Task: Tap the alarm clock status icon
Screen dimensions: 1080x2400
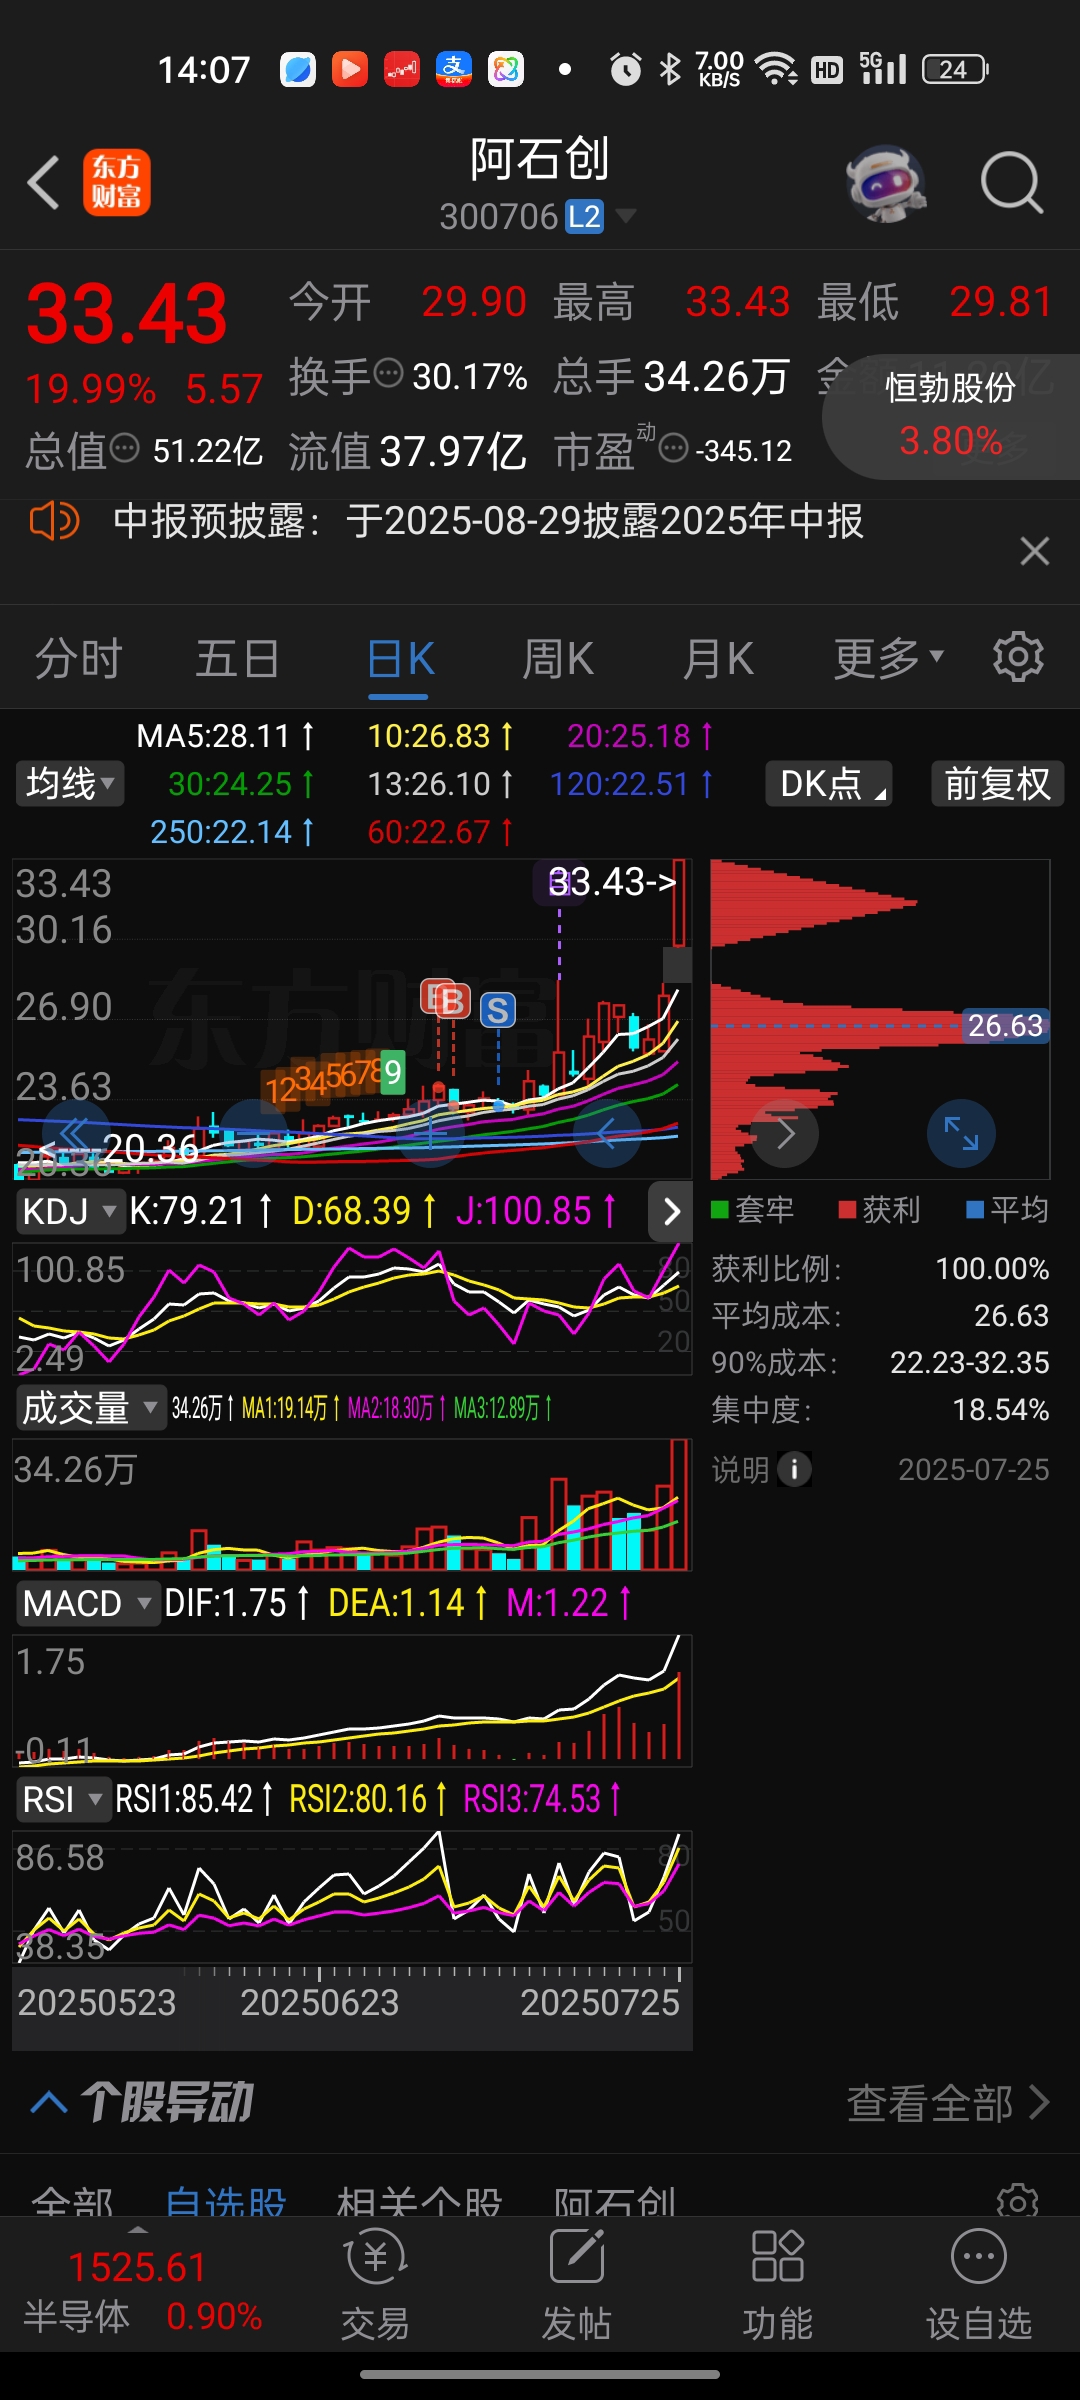Action: click(x=626, y=69)
